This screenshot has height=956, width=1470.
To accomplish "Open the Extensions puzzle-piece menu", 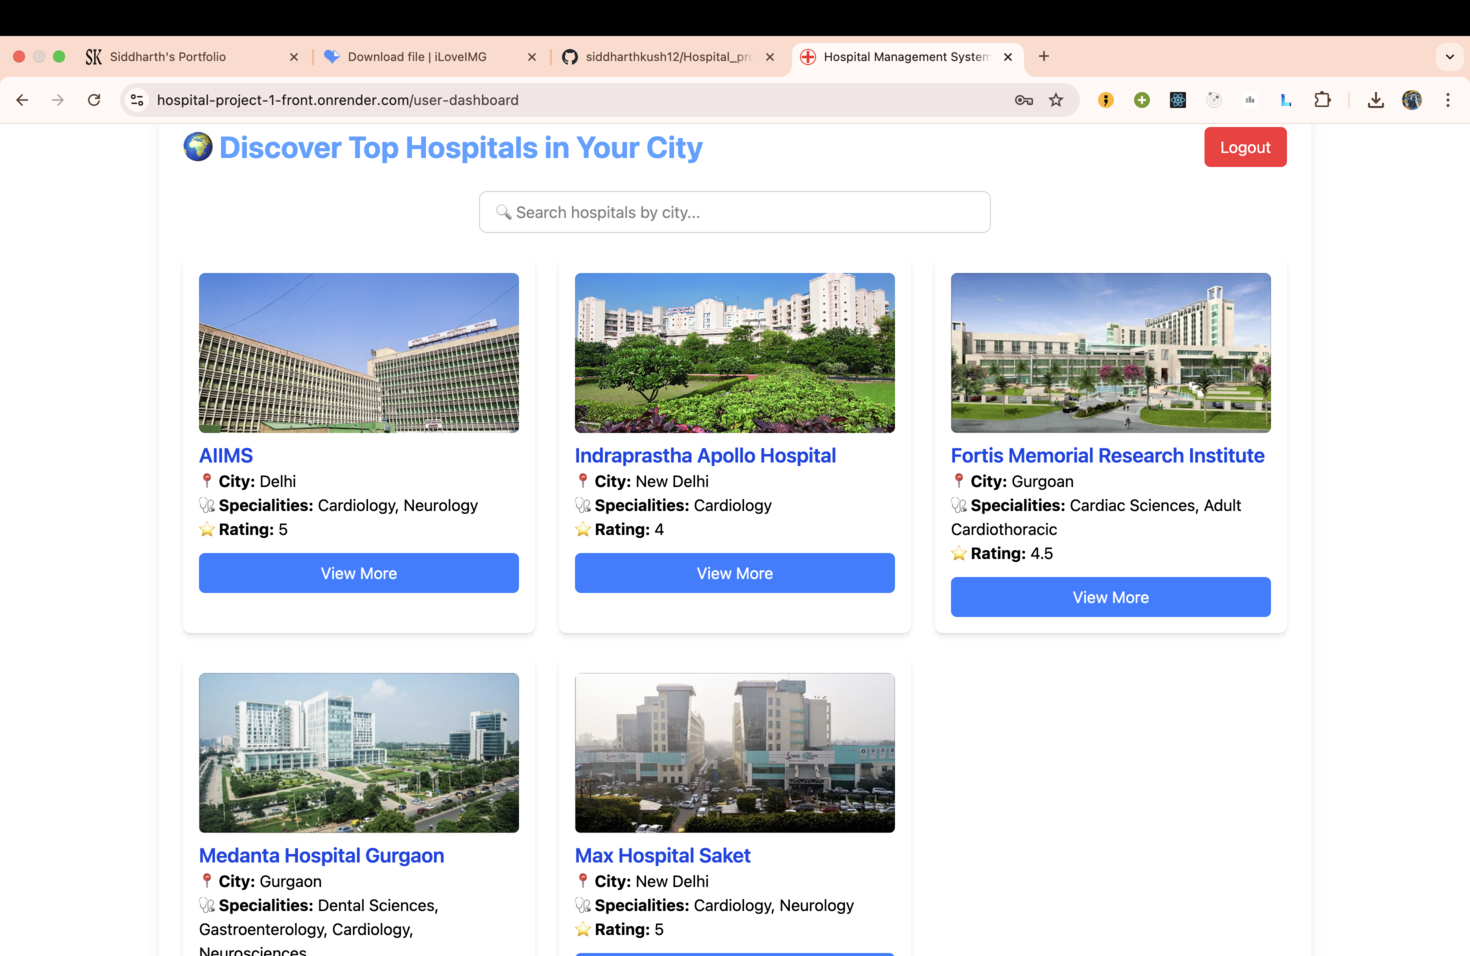I will tap(1322, 100).
